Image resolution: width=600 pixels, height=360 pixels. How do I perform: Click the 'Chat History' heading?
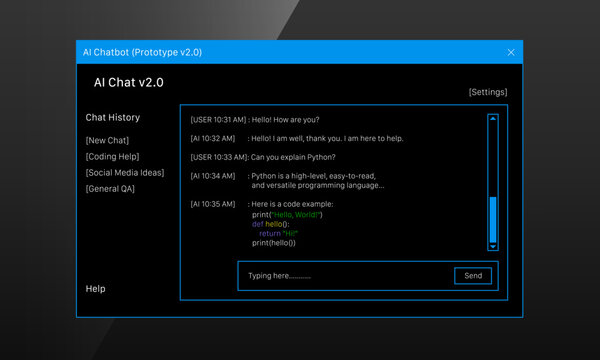point(113,117)
